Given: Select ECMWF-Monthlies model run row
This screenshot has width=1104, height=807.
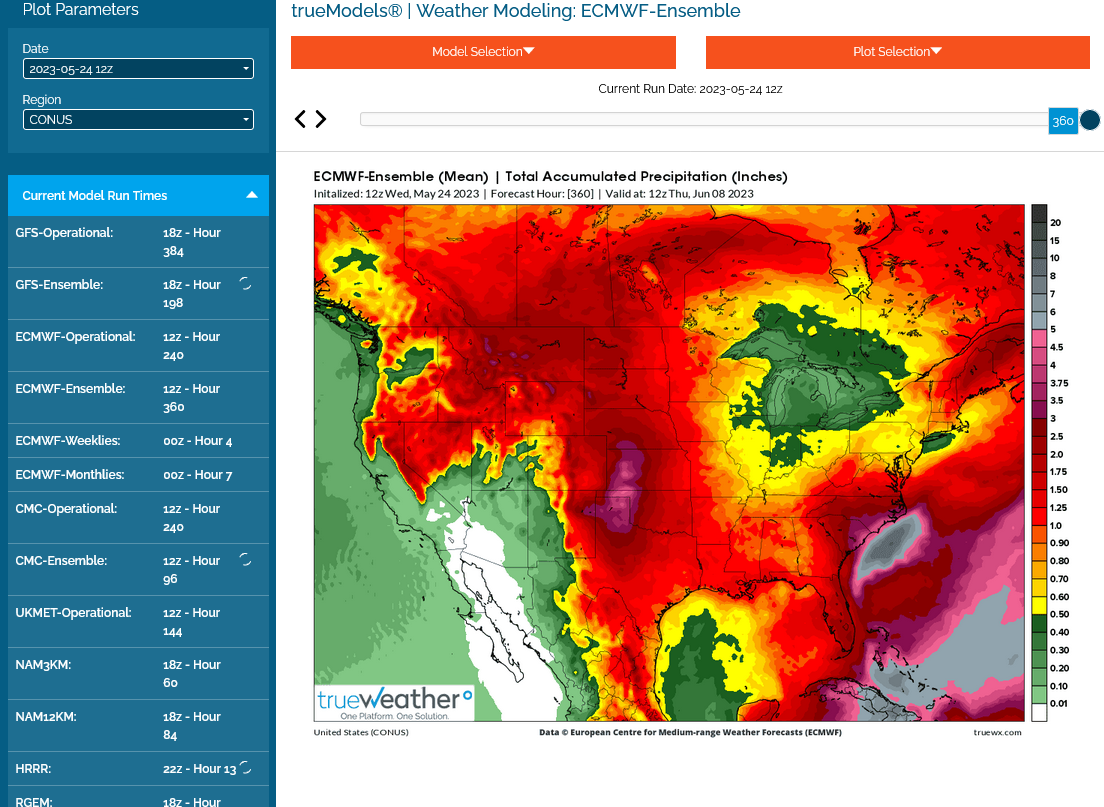Looking at the screenshot, I should 138,475.
